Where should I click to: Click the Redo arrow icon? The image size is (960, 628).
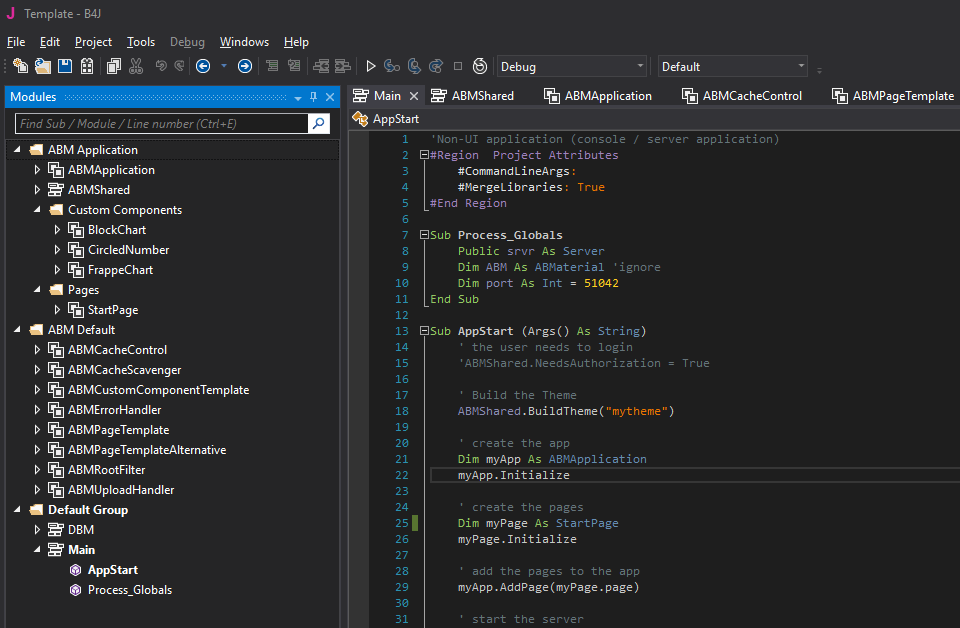tap(179, 65)
